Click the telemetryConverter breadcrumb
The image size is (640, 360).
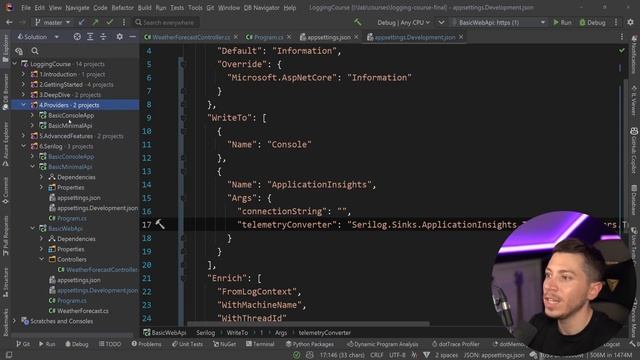324,333
